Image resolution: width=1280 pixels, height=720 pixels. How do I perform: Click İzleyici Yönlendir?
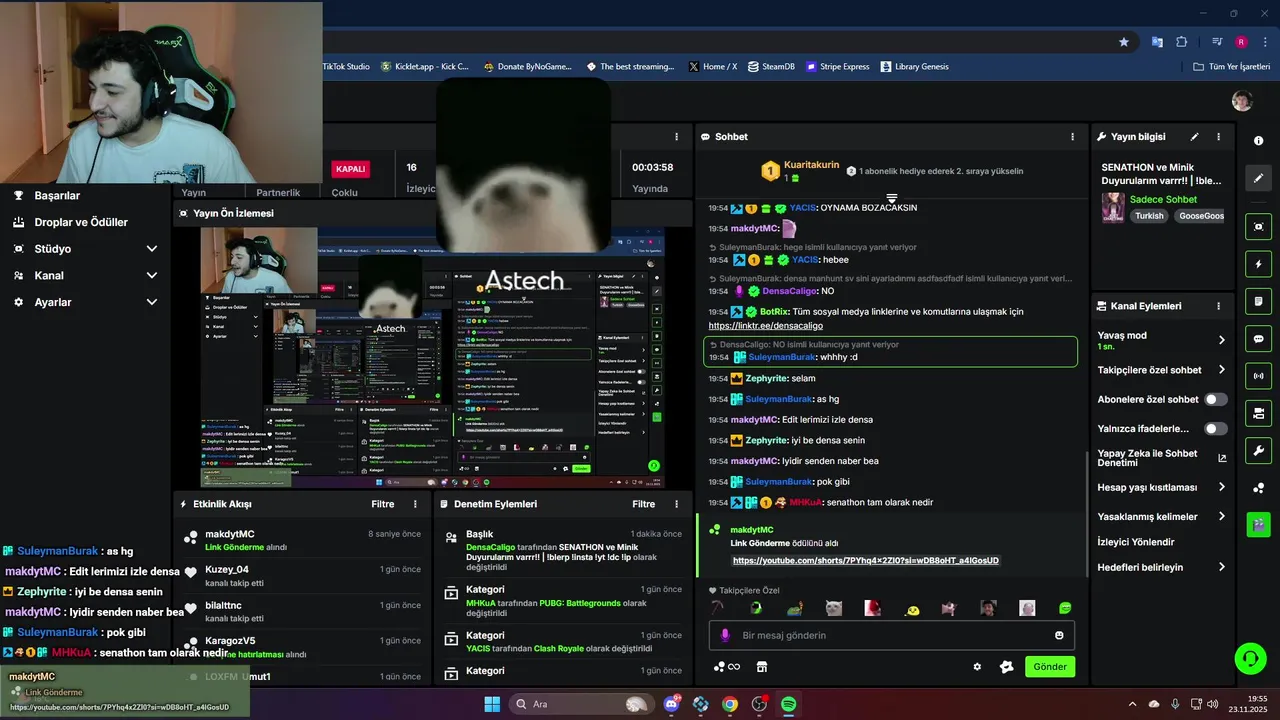(1136, 542)
